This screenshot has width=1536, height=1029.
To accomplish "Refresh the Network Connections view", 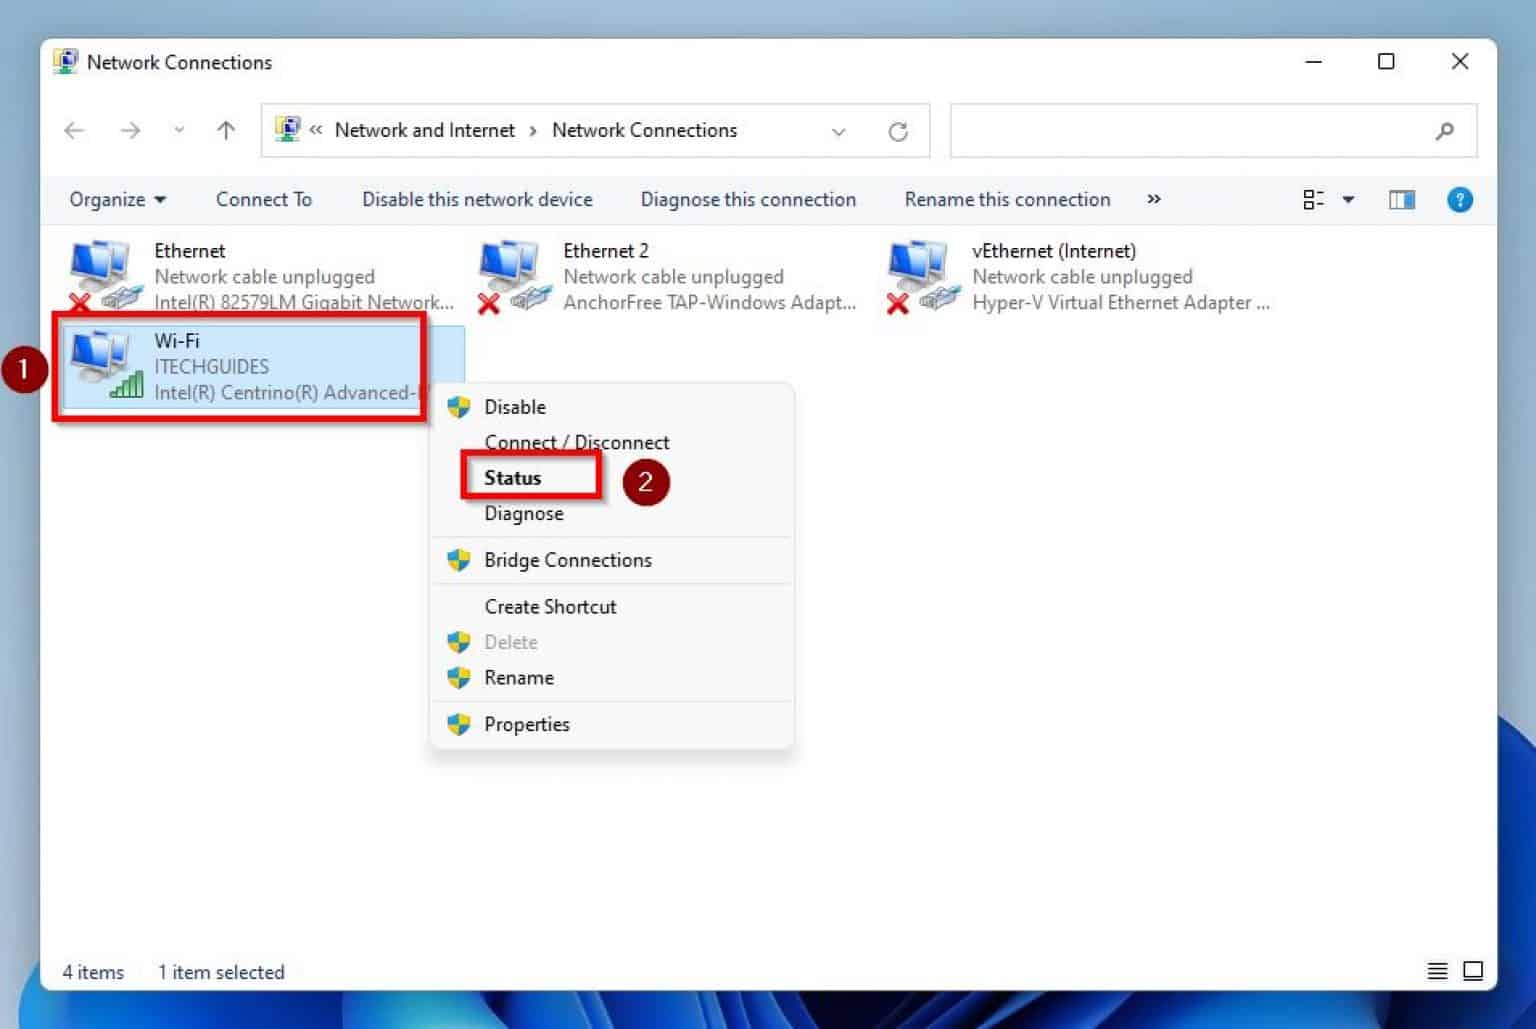I will tap(898, 130).
